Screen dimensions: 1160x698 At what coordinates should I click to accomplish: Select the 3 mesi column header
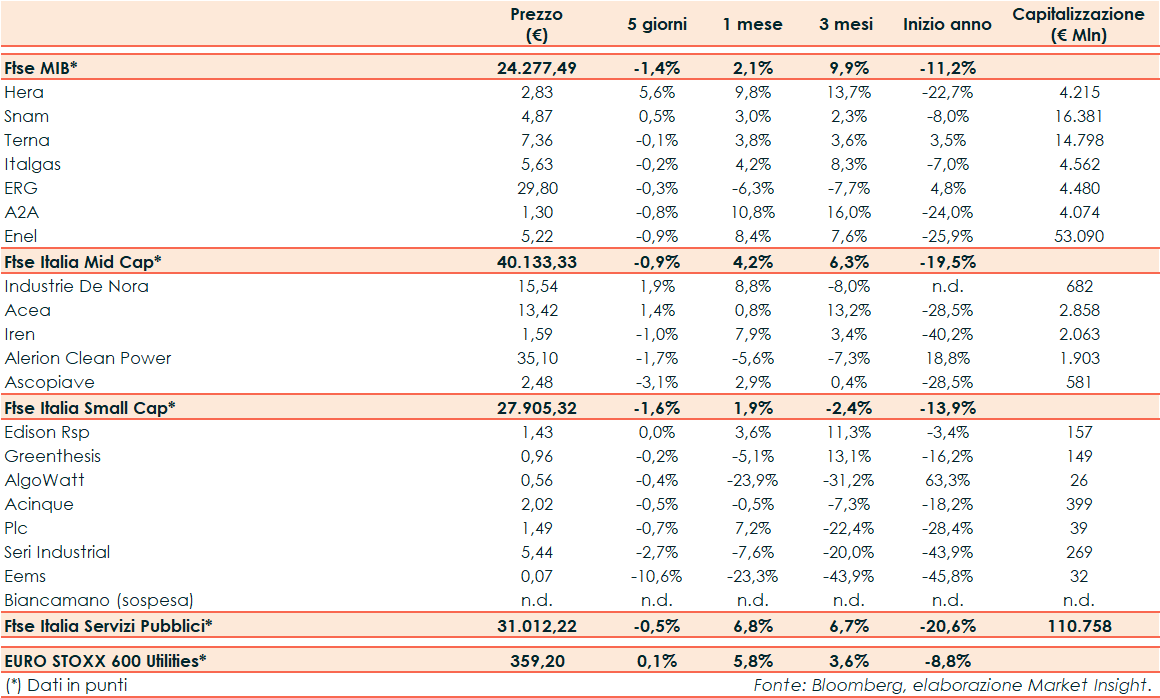pos(845,25)
